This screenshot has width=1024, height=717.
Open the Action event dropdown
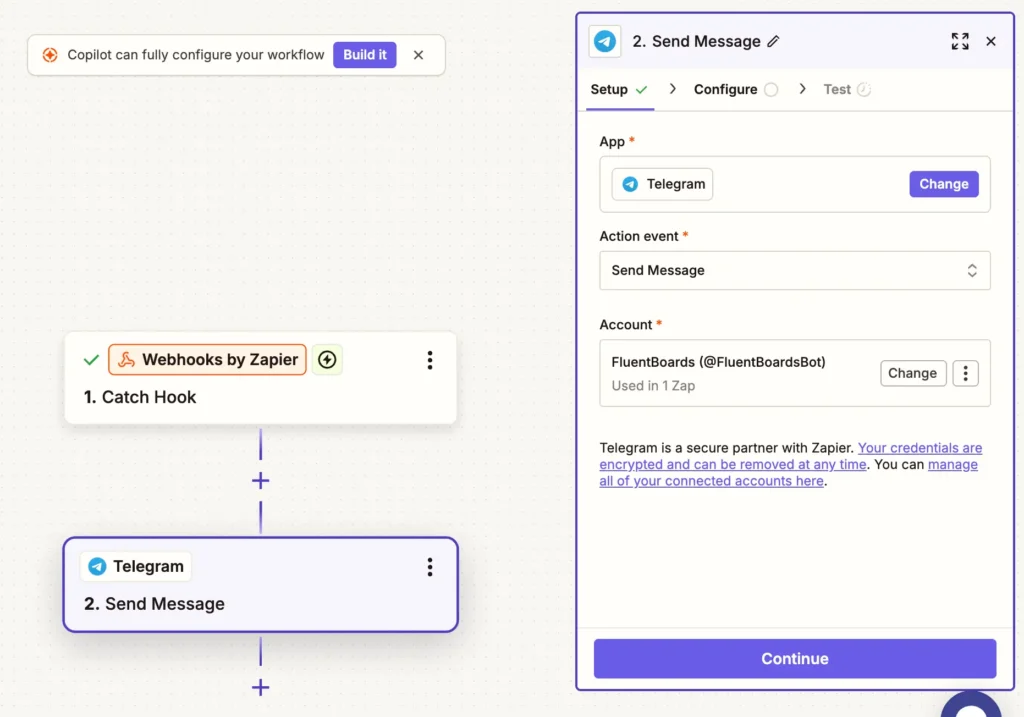pos(794,270)
